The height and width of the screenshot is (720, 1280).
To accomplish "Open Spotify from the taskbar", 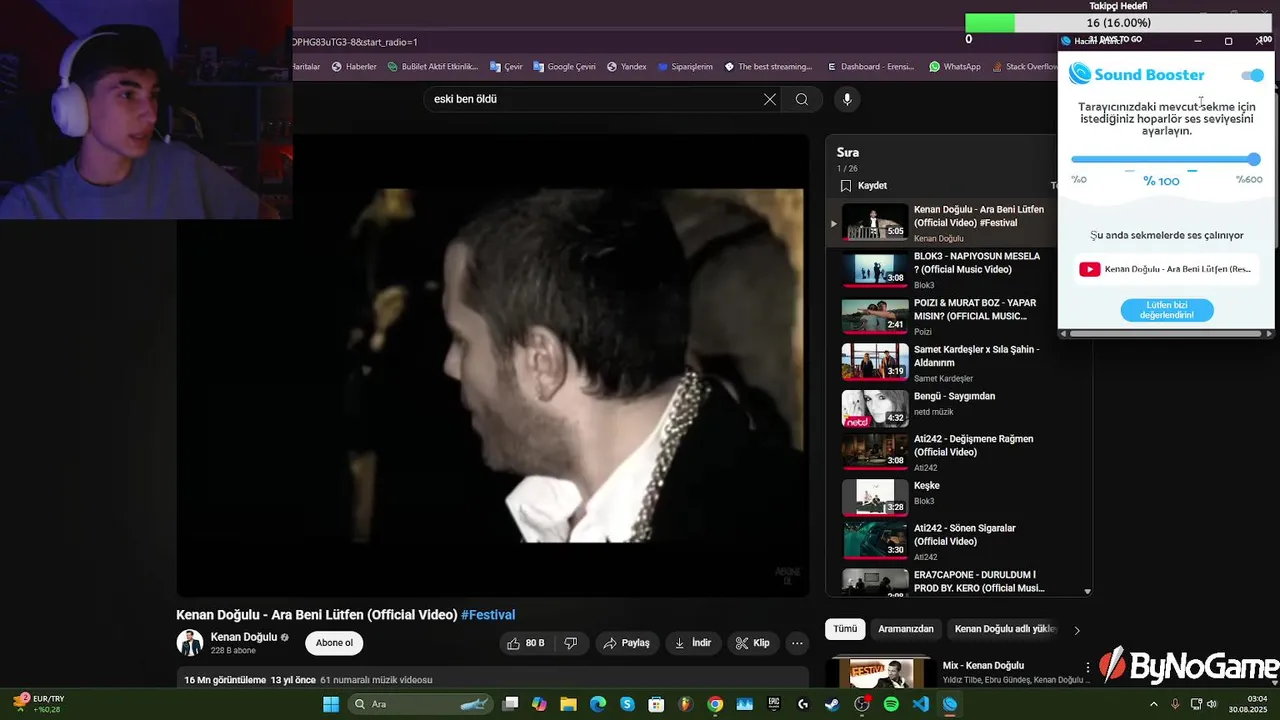I will [891, 704].
